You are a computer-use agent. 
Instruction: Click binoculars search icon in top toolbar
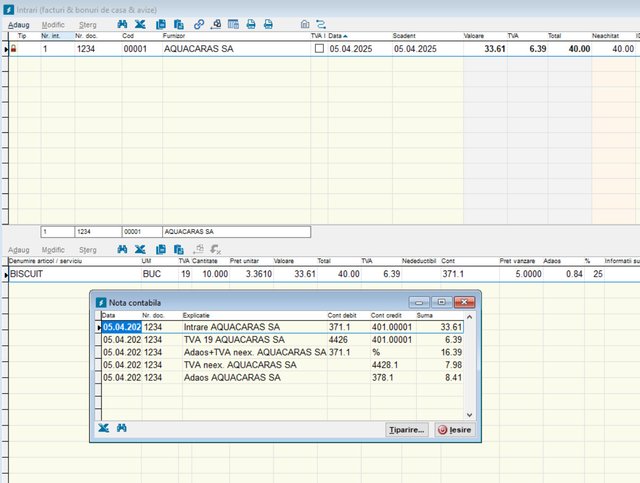click(122, 24)
